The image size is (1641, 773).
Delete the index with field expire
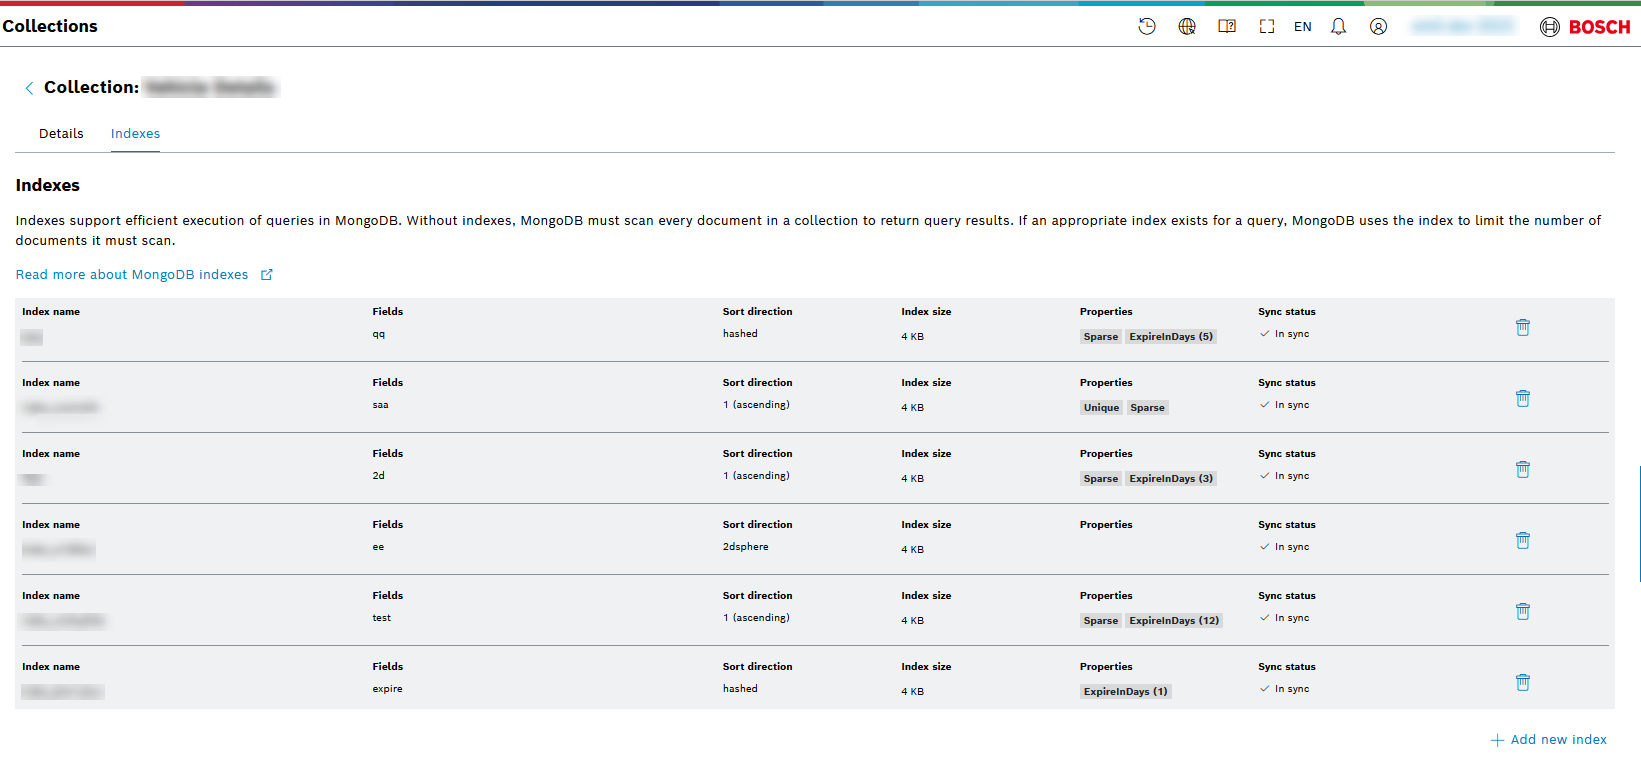pos(1522,683)
